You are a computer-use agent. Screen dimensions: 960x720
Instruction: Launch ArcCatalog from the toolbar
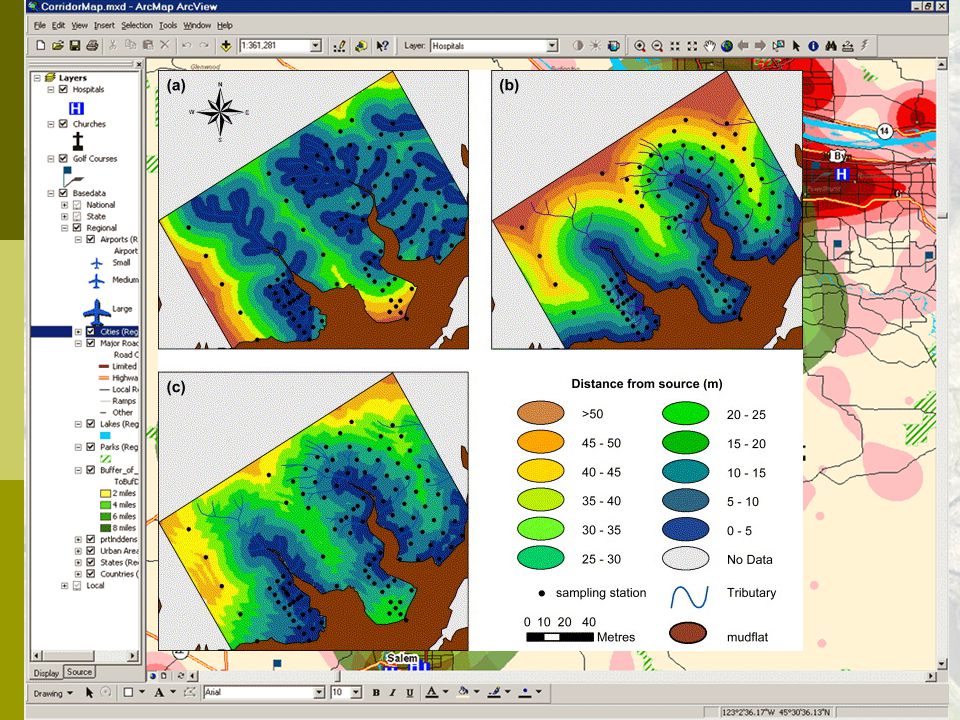click(x=361, y=46)
